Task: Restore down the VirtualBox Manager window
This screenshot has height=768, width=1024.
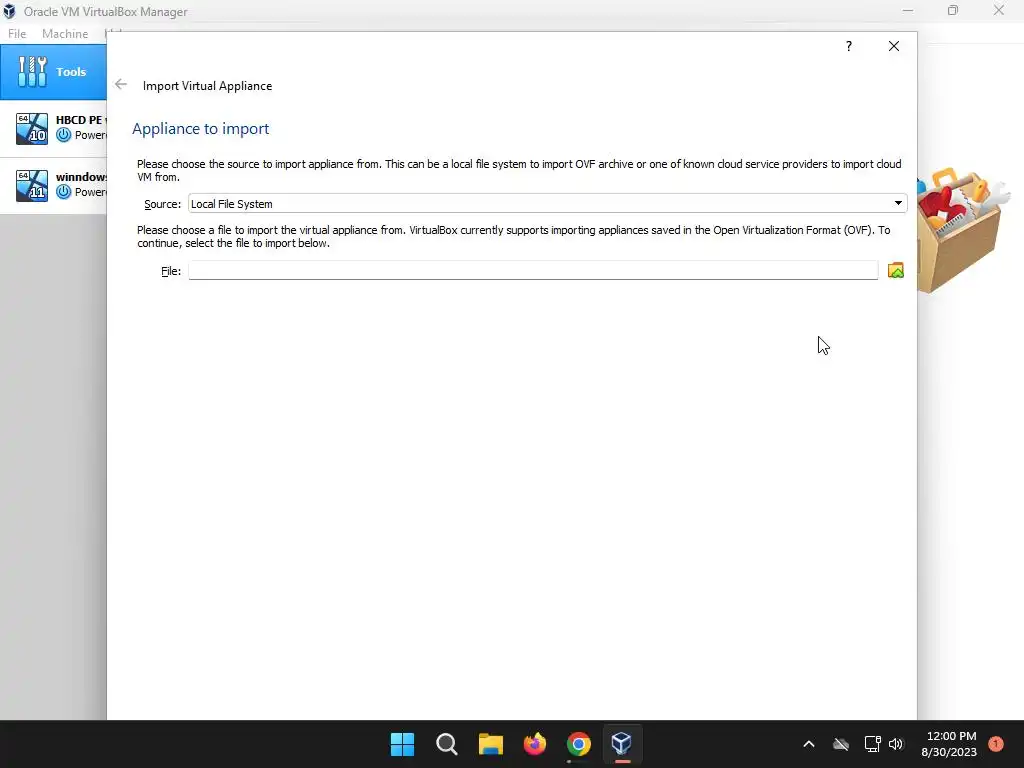Action: [x=953, y=10]
